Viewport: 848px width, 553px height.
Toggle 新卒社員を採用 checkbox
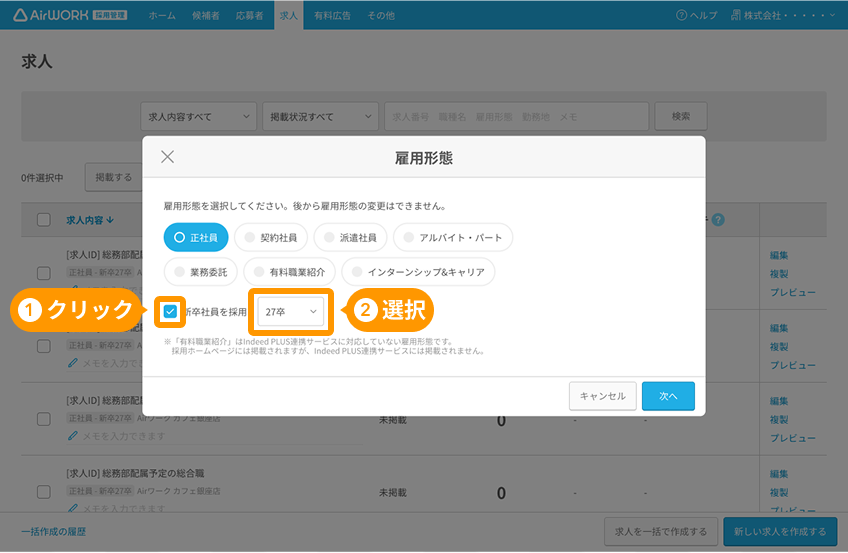pos(170,311)
